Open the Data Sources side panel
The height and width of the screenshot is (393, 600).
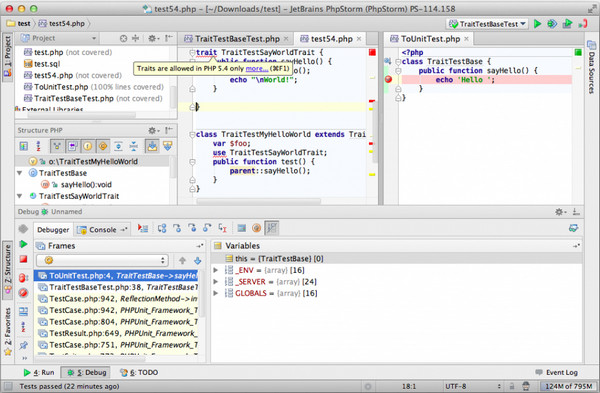tap(592, 67)
